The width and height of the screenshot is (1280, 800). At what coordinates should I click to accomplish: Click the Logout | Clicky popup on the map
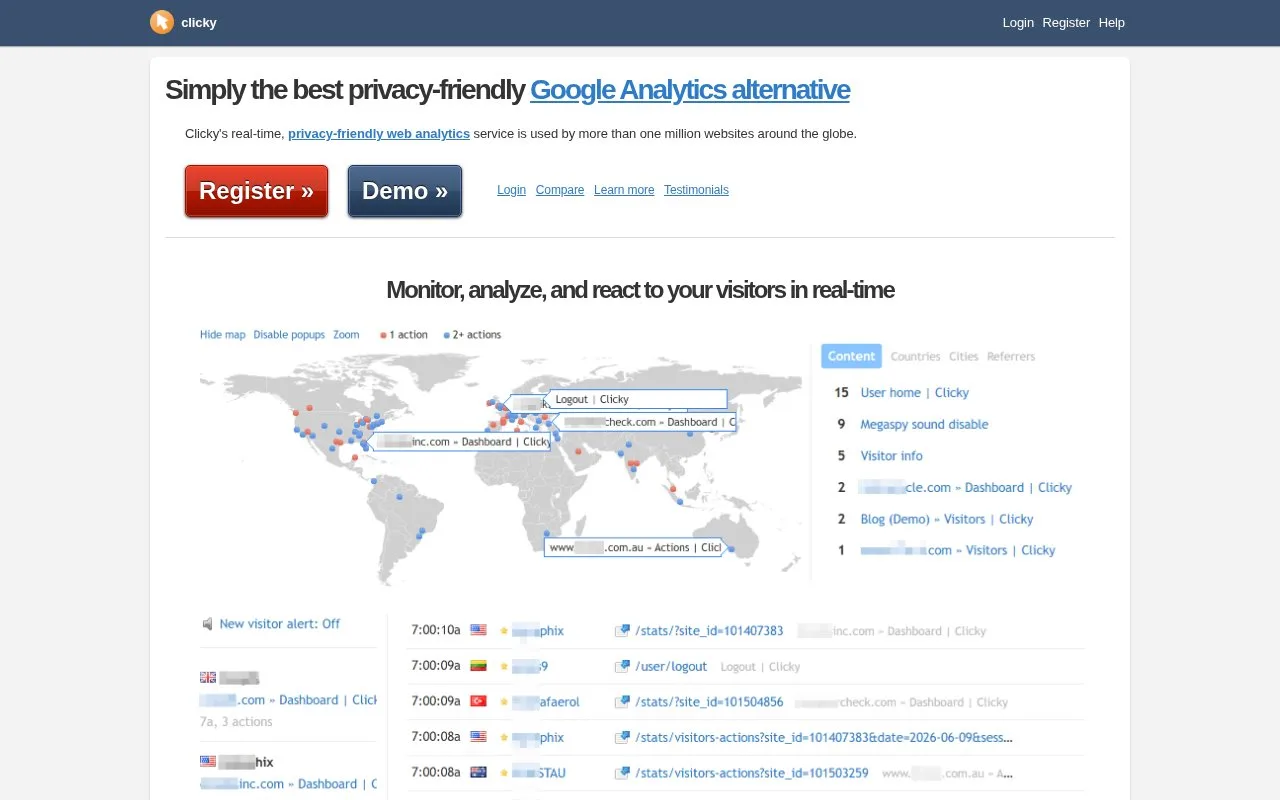(x=636, y=399)
